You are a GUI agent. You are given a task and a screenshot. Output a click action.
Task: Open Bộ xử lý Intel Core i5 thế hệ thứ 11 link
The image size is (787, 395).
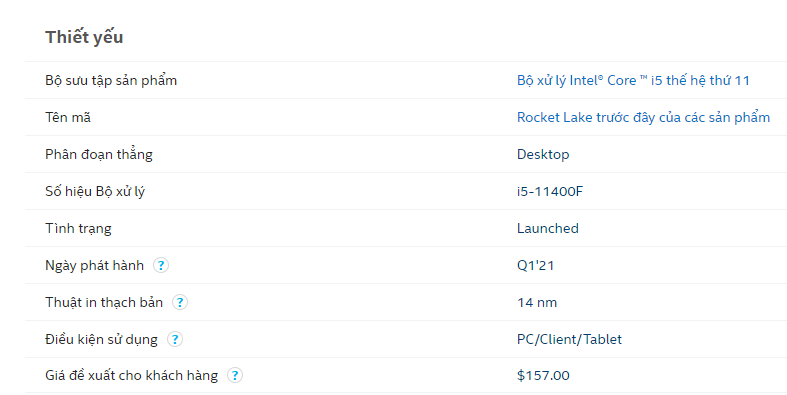point(633,80)
